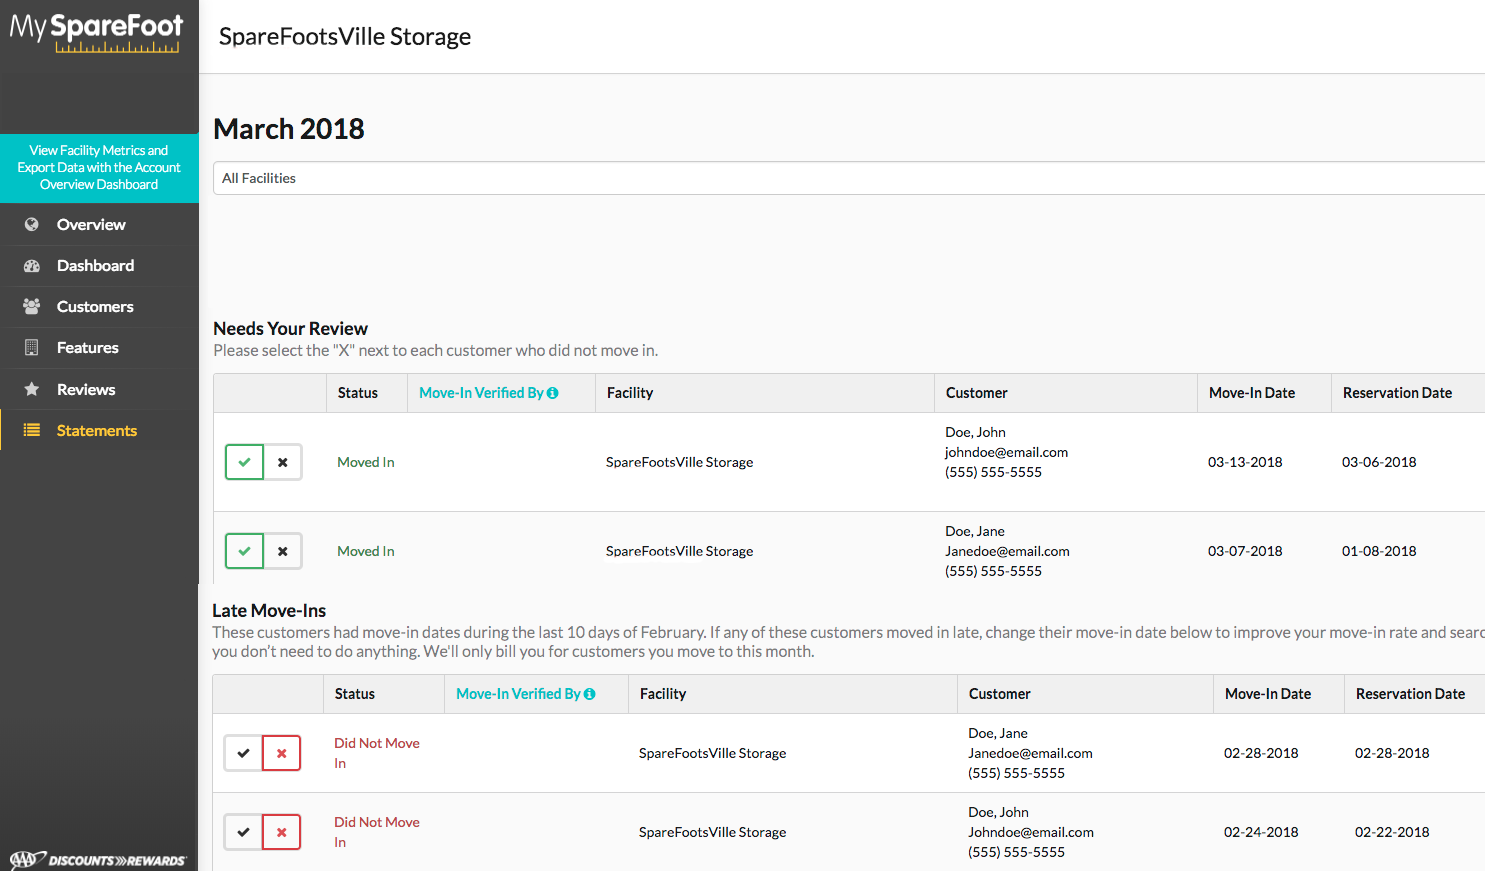Click Move-In Verified By link in Late Move-Ins
Screen dimensions: 1485x871
[x=518, y=694]
